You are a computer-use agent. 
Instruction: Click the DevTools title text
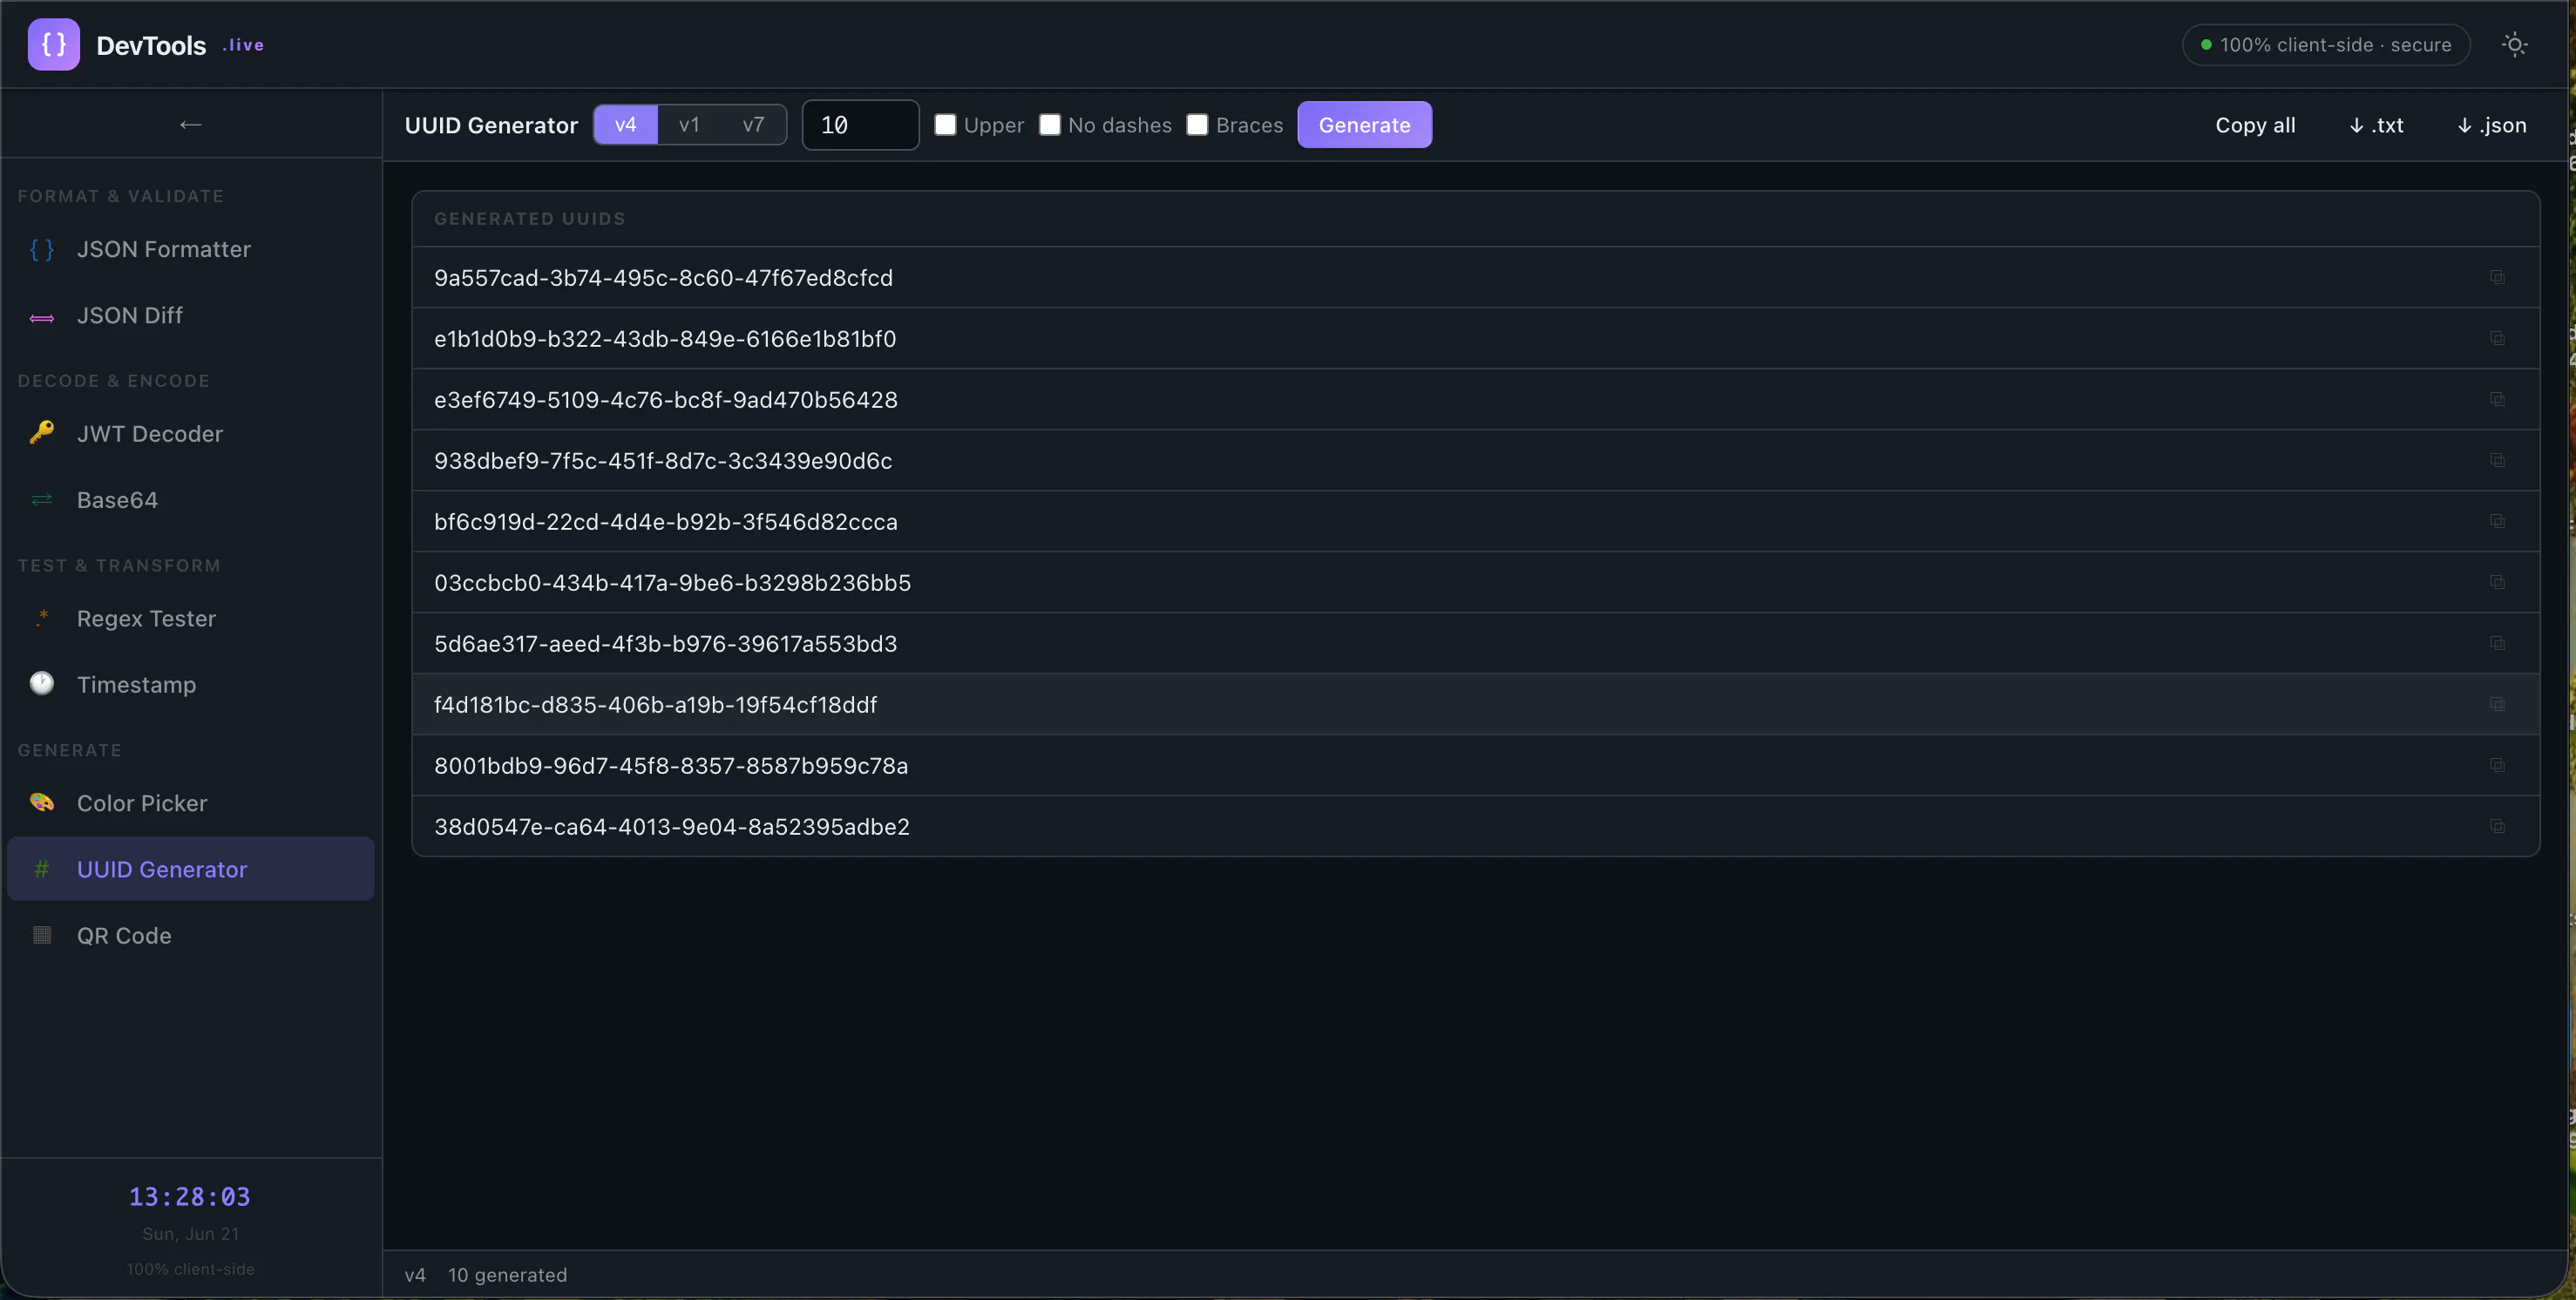pos(151,45)
